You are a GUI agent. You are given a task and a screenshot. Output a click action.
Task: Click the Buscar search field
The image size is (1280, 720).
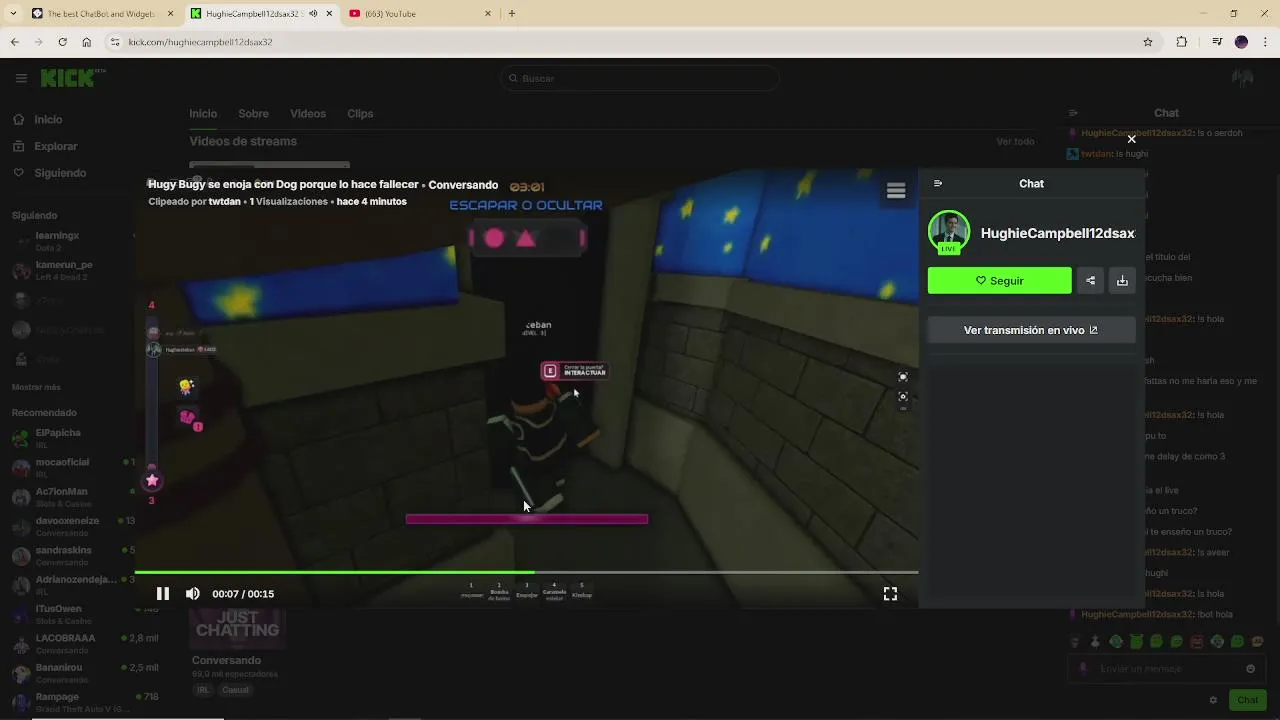(x=640, y=78)
